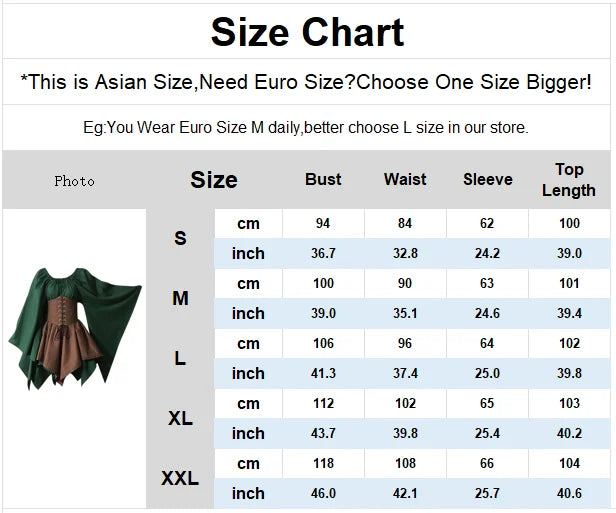Choose the "S" size row label
Image resolution: width=616 pixels, height=513 pixels.
click(180, 238)
